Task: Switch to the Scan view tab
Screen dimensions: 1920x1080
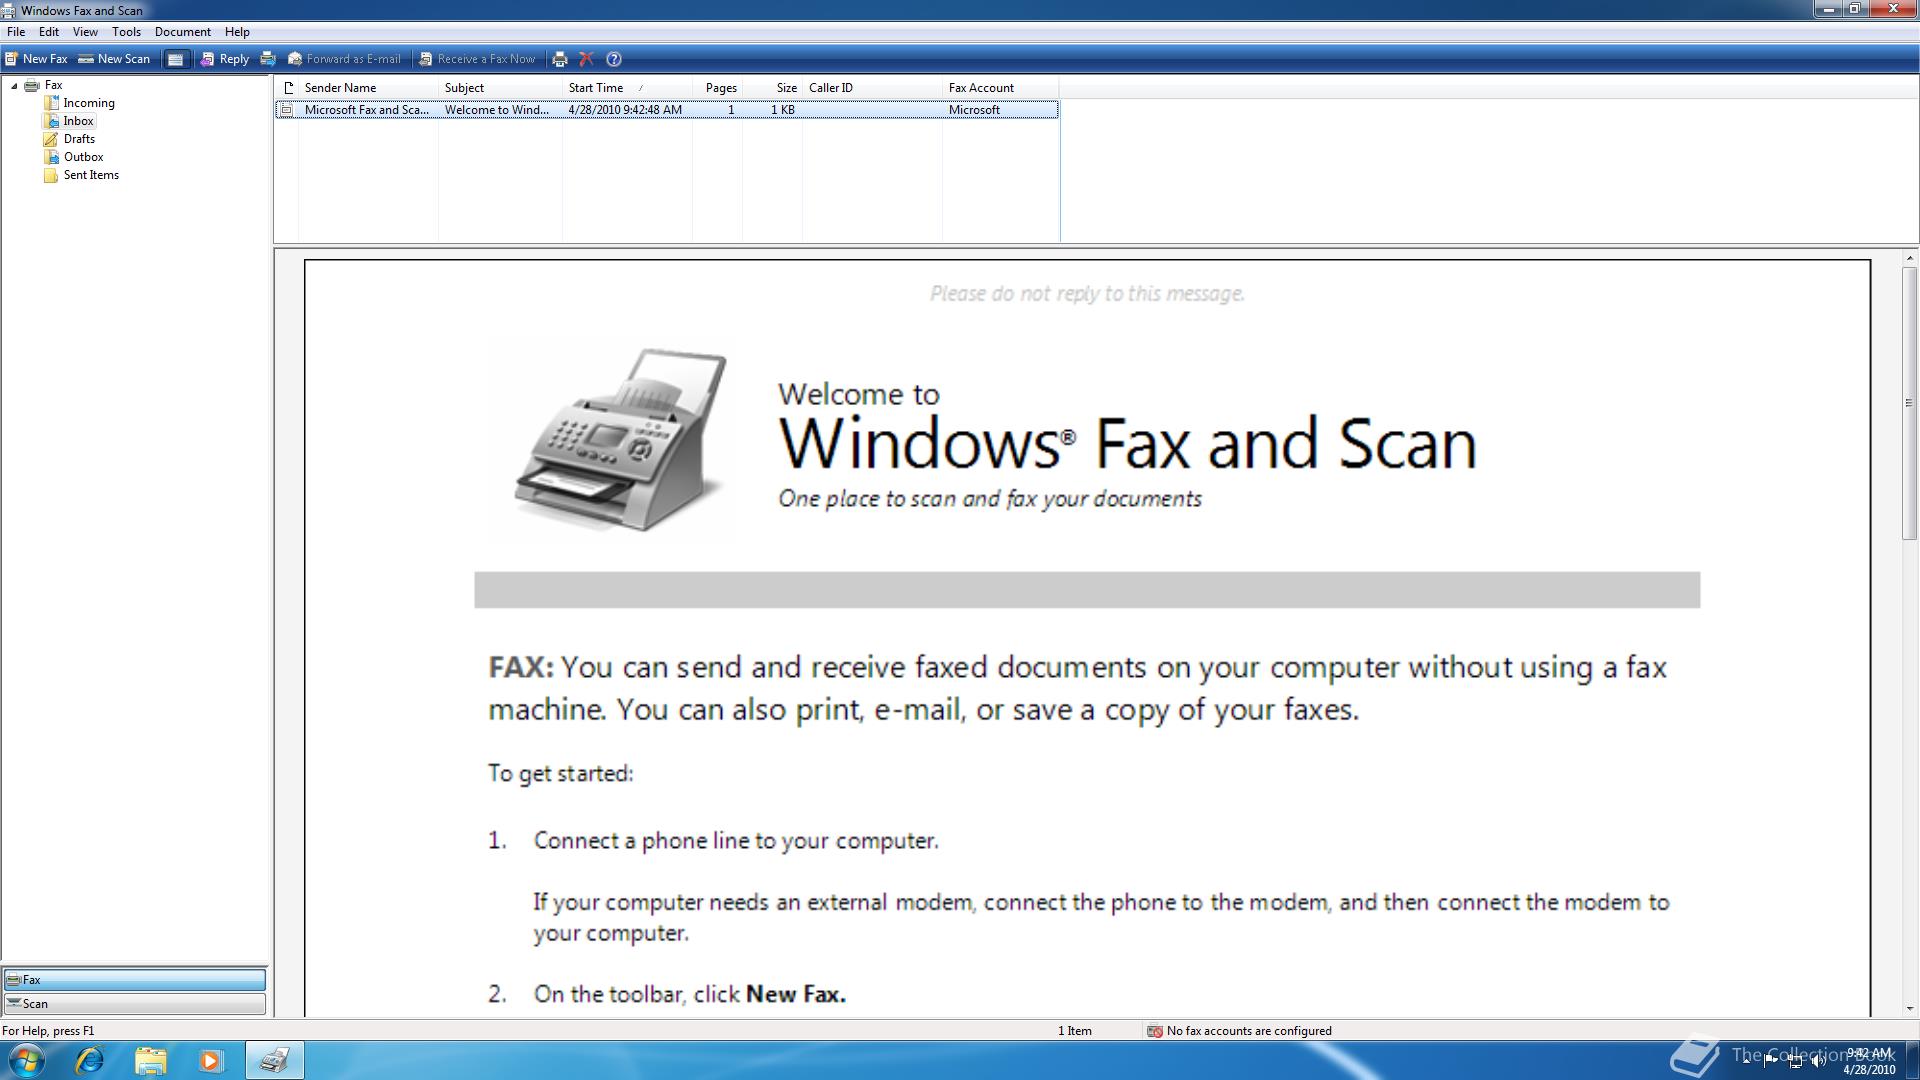Action: tap(135, 1004)
